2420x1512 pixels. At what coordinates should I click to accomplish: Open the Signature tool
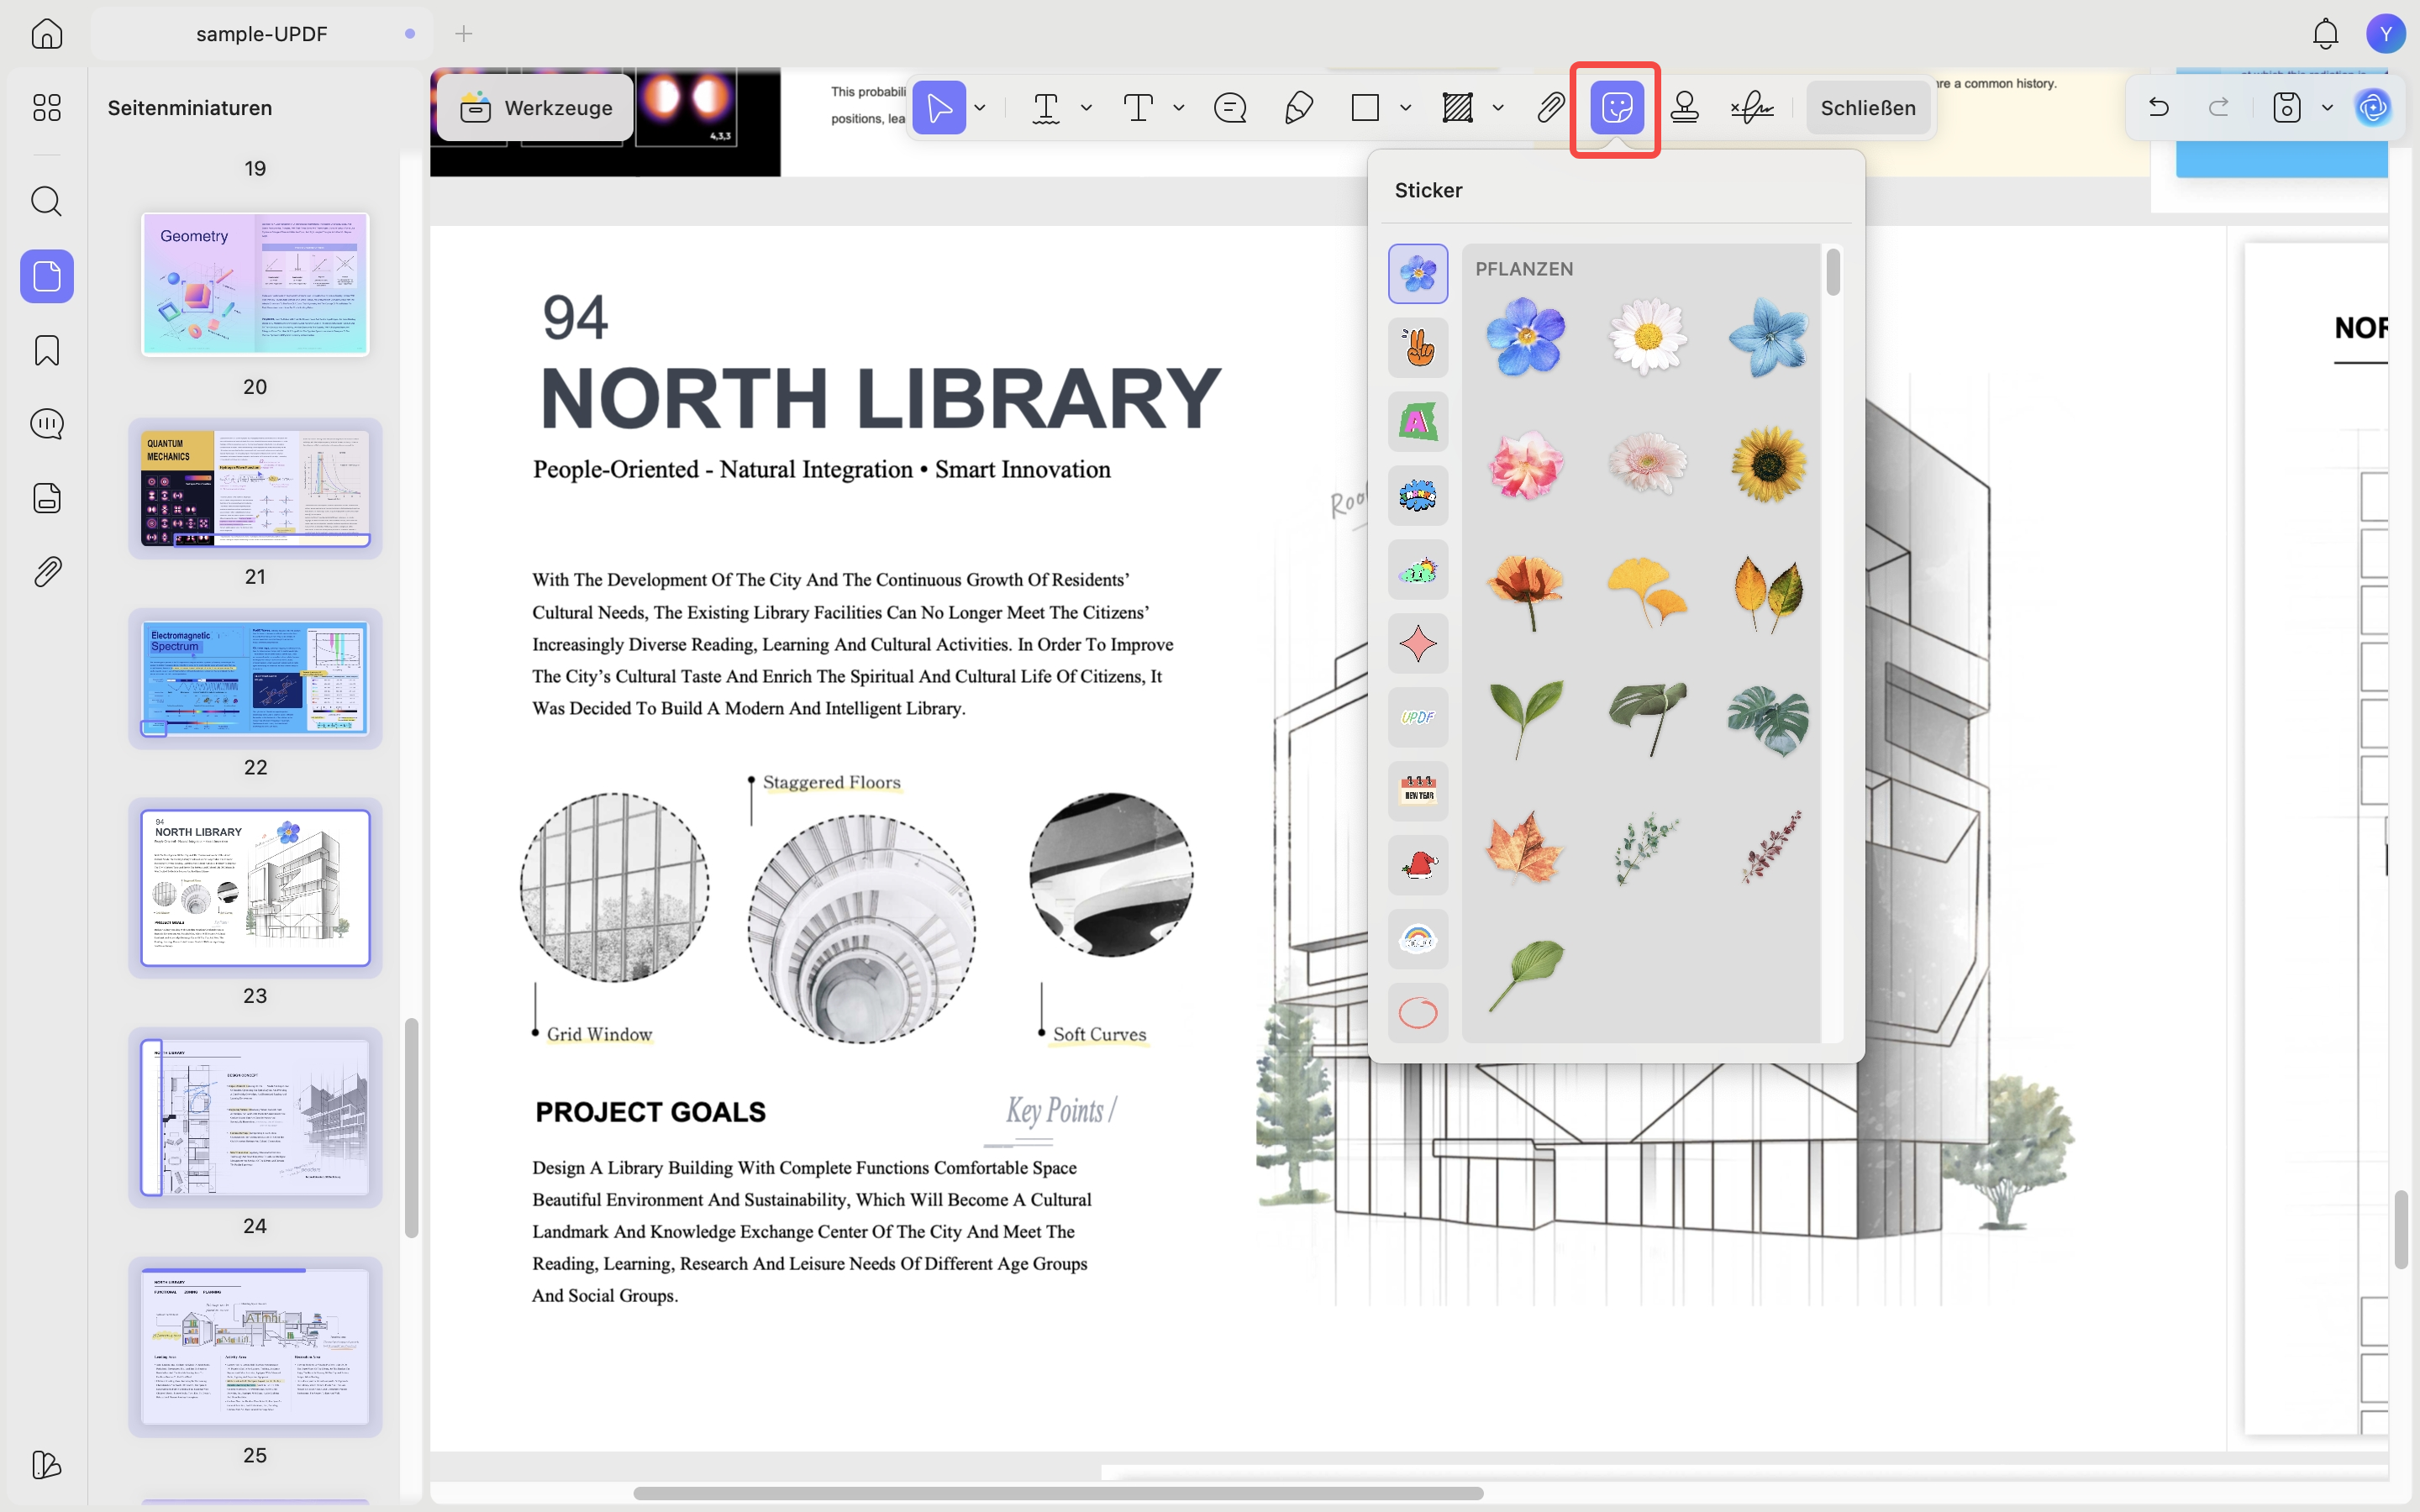tap(1752, 107)
